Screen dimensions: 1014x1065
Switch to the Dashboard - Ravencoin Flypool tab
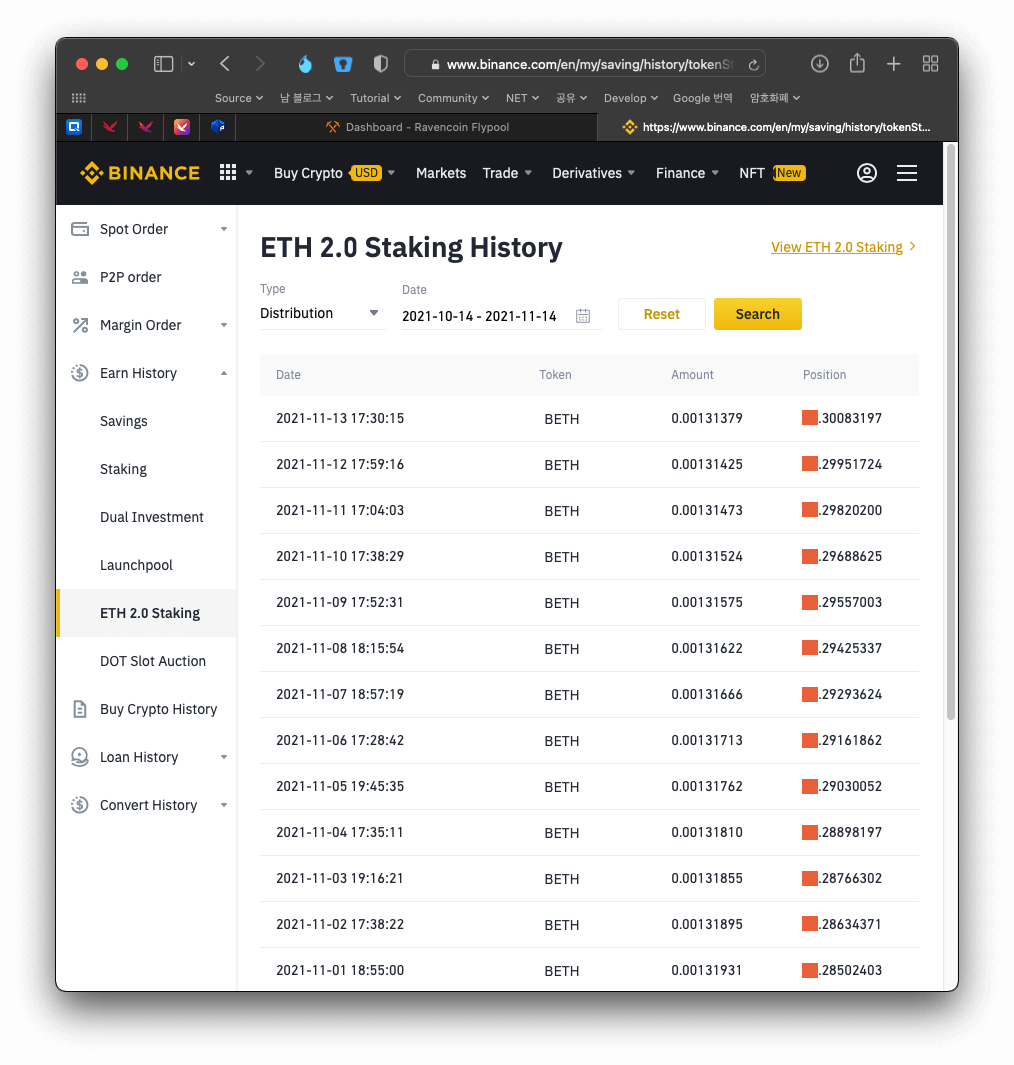click(x=417, y=127)
